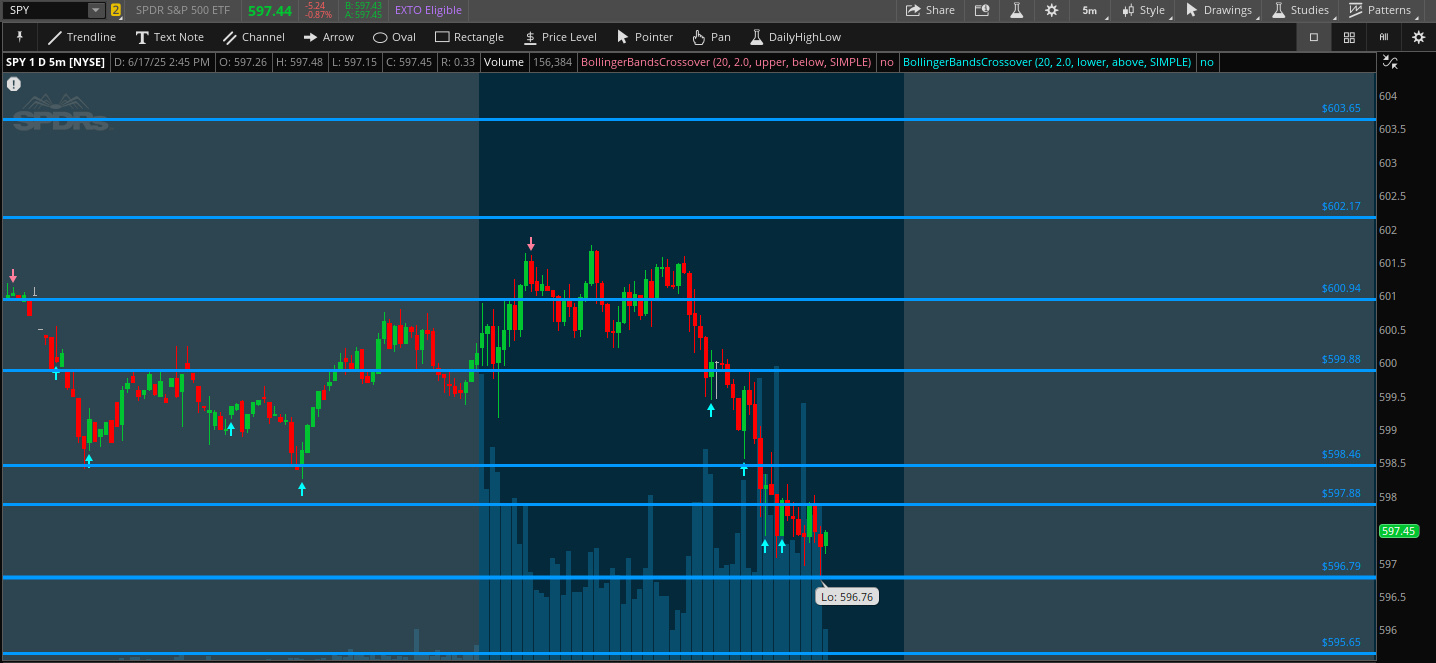1436x663 pixels.
Task: Select the $599.88 price level label
Action: click(1341, 359)
